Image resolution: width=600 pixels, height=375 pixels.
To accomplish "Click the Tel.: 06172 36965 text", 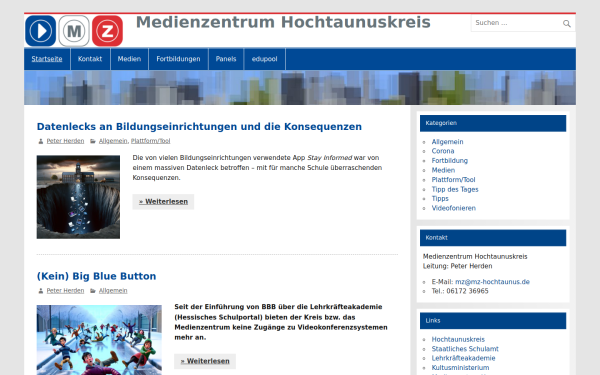I will click(x=460, y=291).
